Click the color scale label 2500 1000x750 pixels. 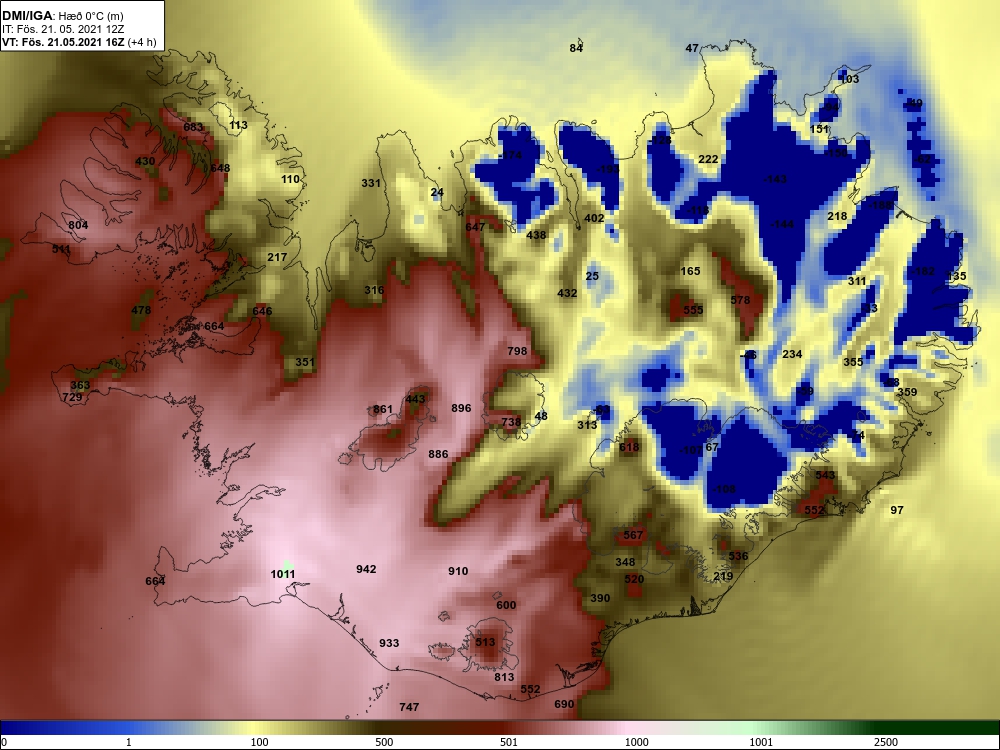point(885,742)
